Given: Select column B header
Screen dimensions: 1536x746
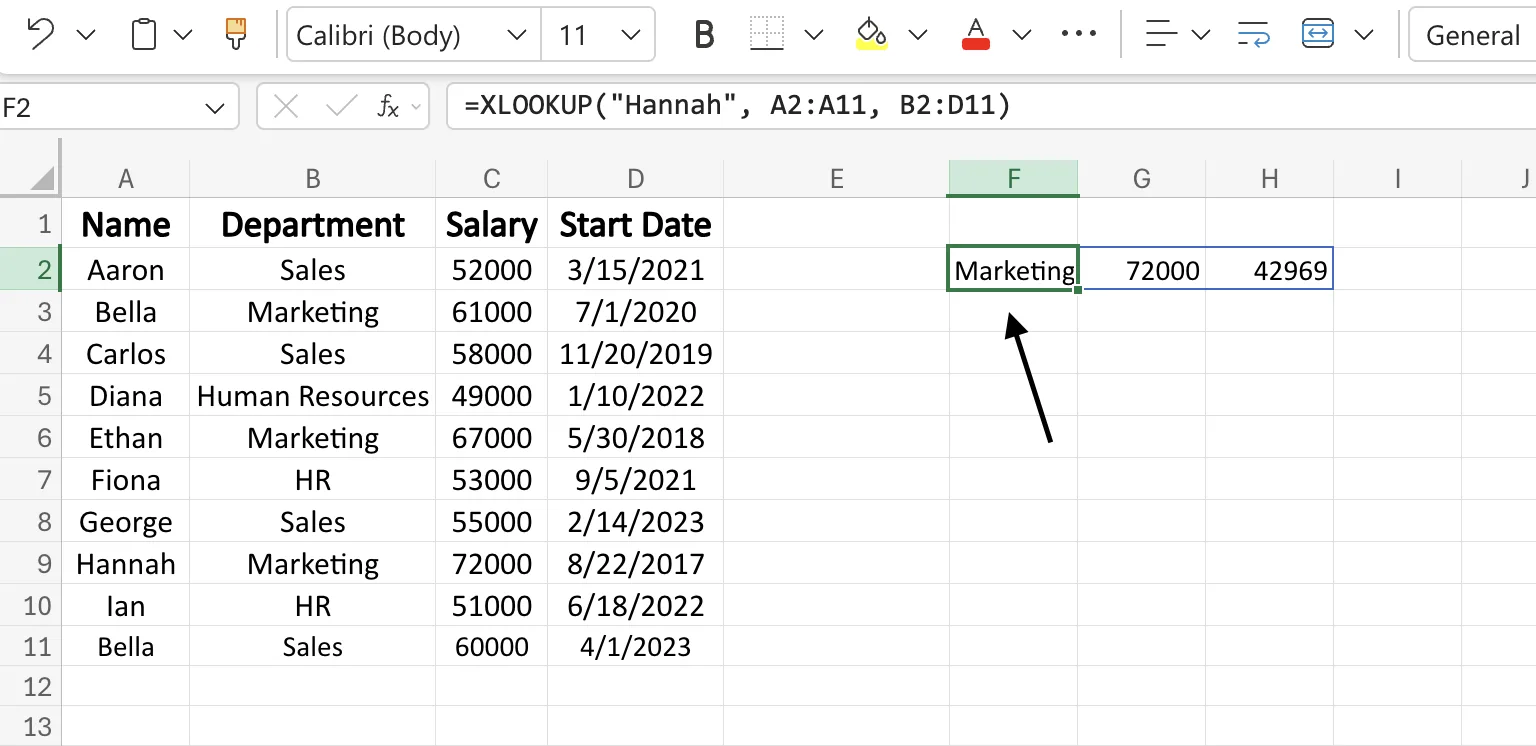Looking at the screenshot, I should coord(313,179).
